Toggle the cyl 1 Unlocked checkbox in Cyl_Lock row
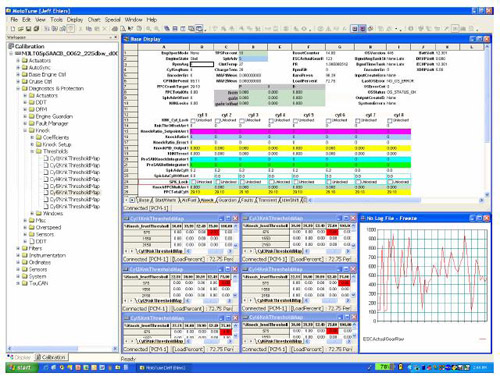The width and height of the screenshot is (500, 380). (193, 120)
